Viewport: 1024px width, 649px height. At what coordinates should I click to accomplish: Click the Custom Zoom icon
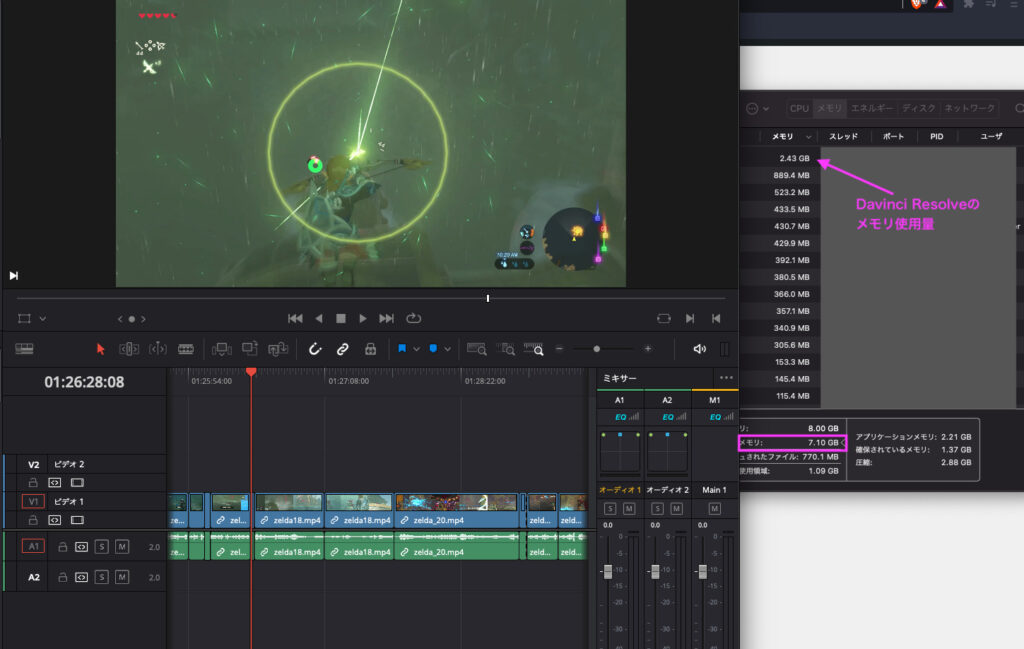534,349
